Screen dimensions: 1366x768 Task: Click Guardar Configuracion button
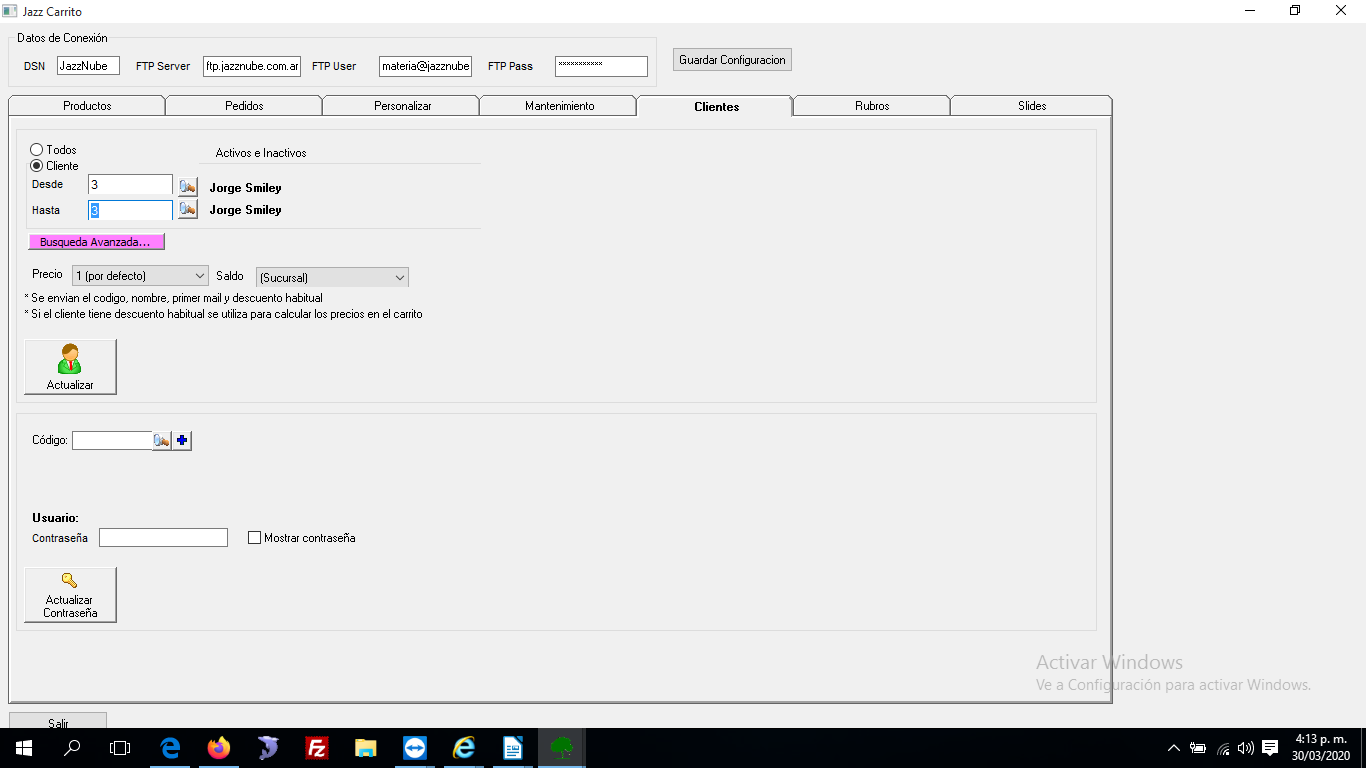coord(732,60)
